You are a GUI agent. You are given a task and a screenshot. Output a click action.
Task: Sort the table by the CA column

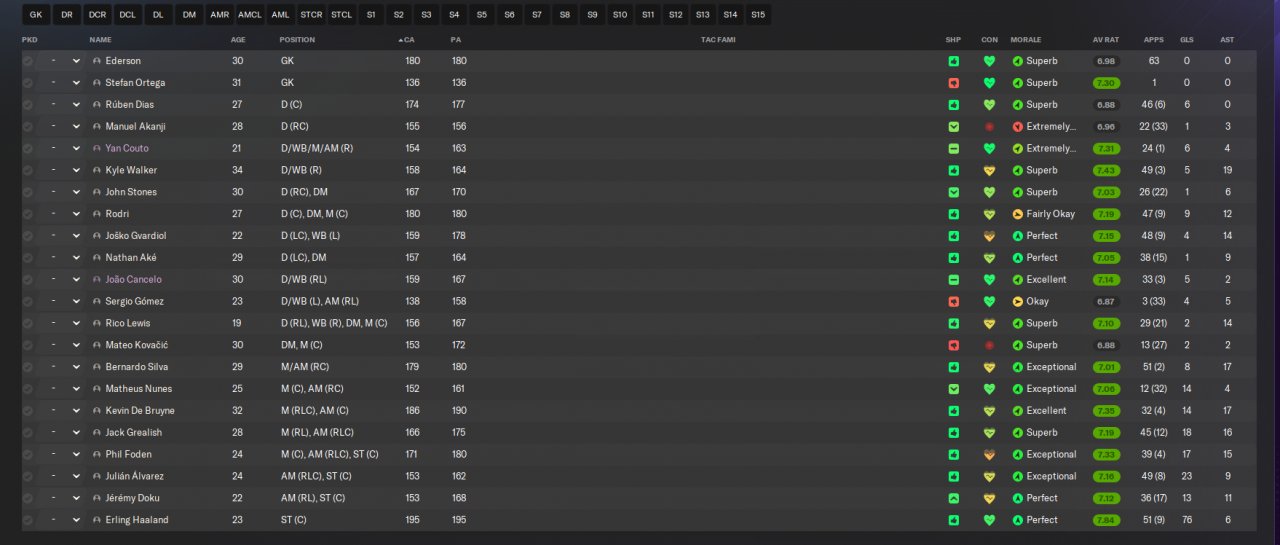(407, 40)
